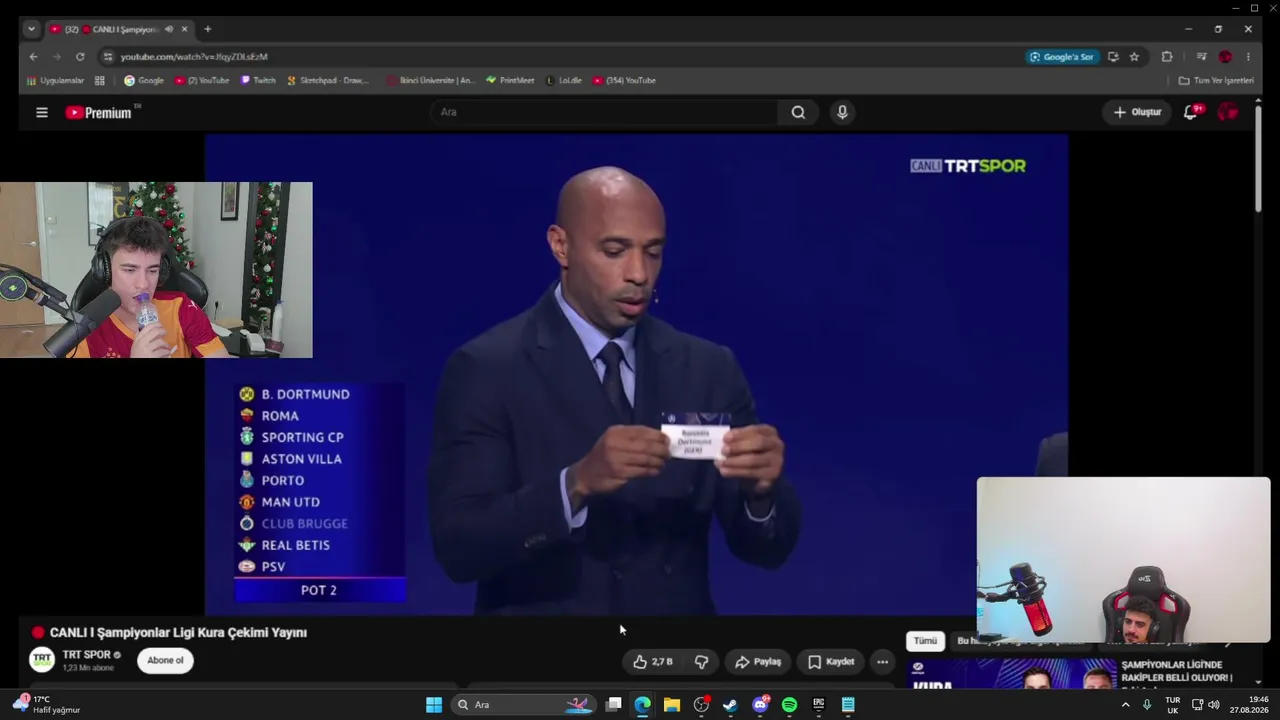Click the Windows taskbar search box
The image size is (1280, 720).
point(523,705)
